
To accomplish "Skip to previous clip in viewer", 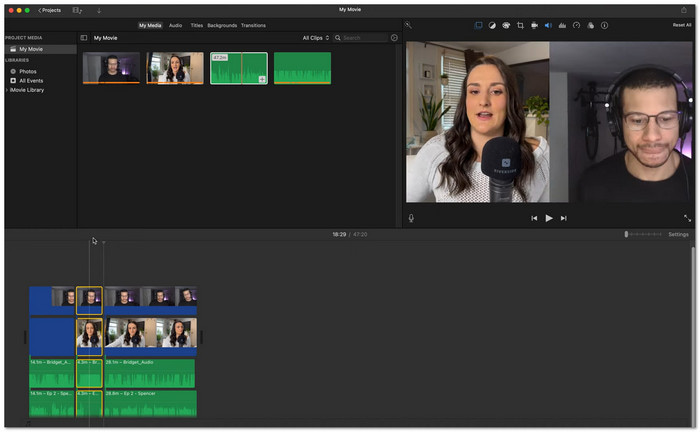I will [534, 218].
